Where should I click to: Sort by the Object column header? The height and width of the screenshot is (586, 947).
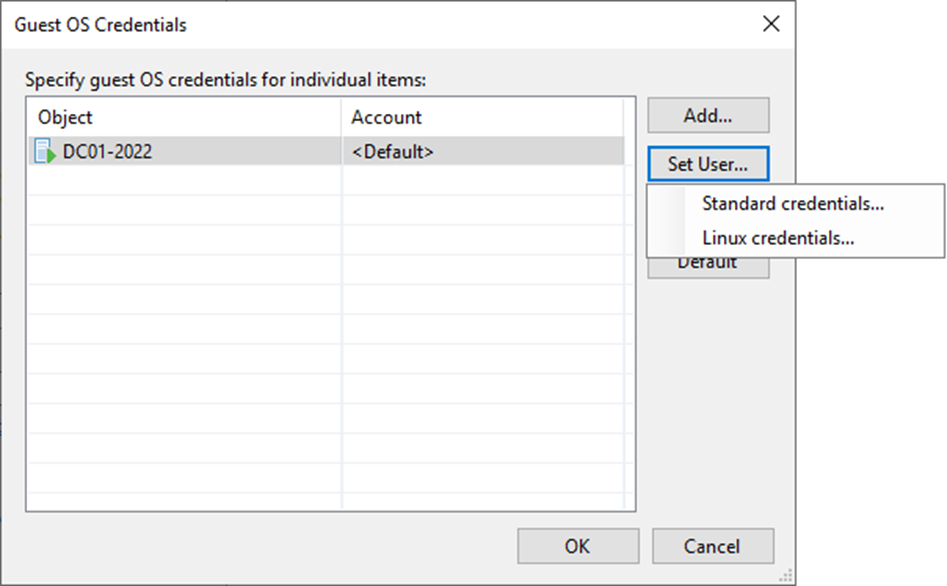(184, 117)
